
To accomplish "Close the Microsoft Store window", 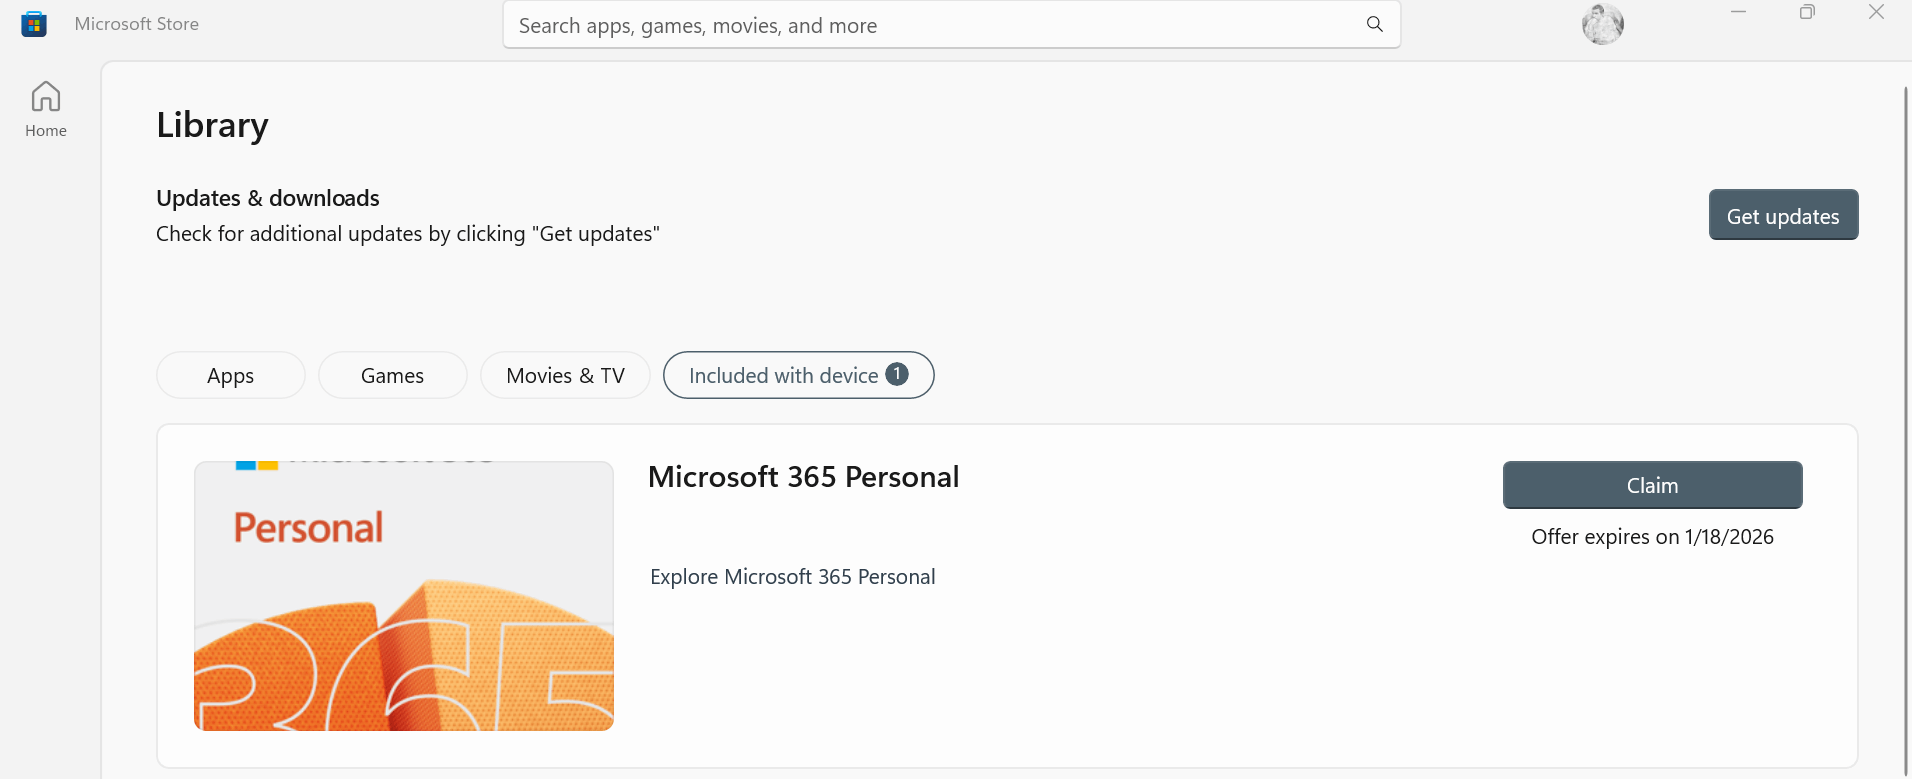I will tap(1876, 12).
